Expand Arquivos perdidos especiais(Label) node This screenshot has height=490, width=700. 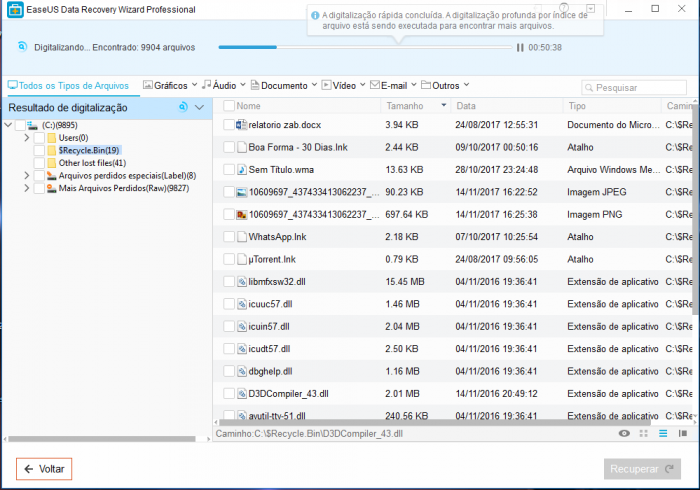pos(27,175)
